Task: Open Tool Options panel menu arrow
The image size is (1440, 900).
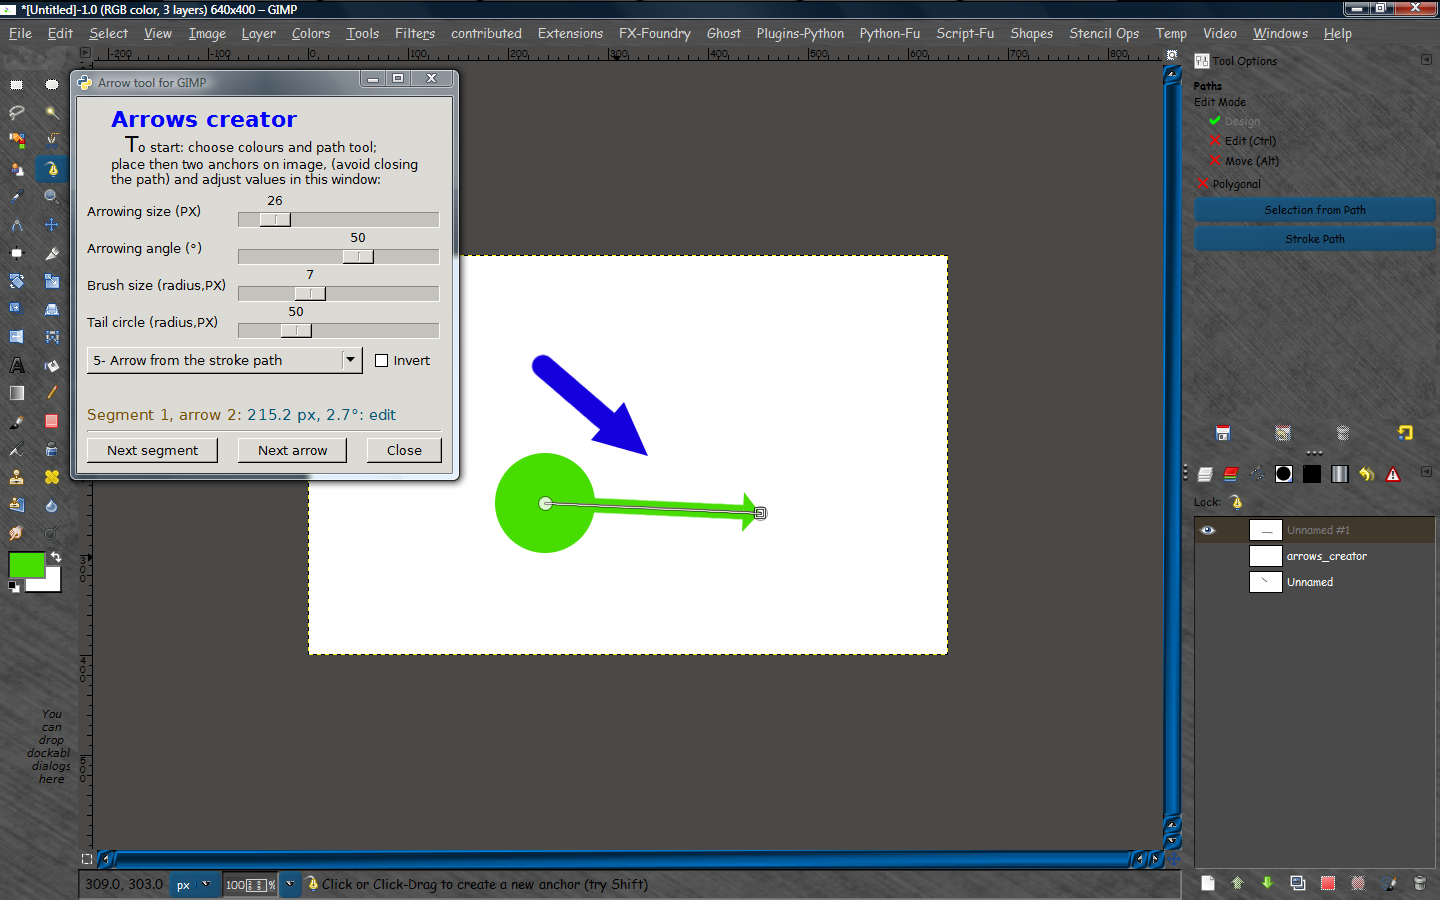Action: [1426, 60]
